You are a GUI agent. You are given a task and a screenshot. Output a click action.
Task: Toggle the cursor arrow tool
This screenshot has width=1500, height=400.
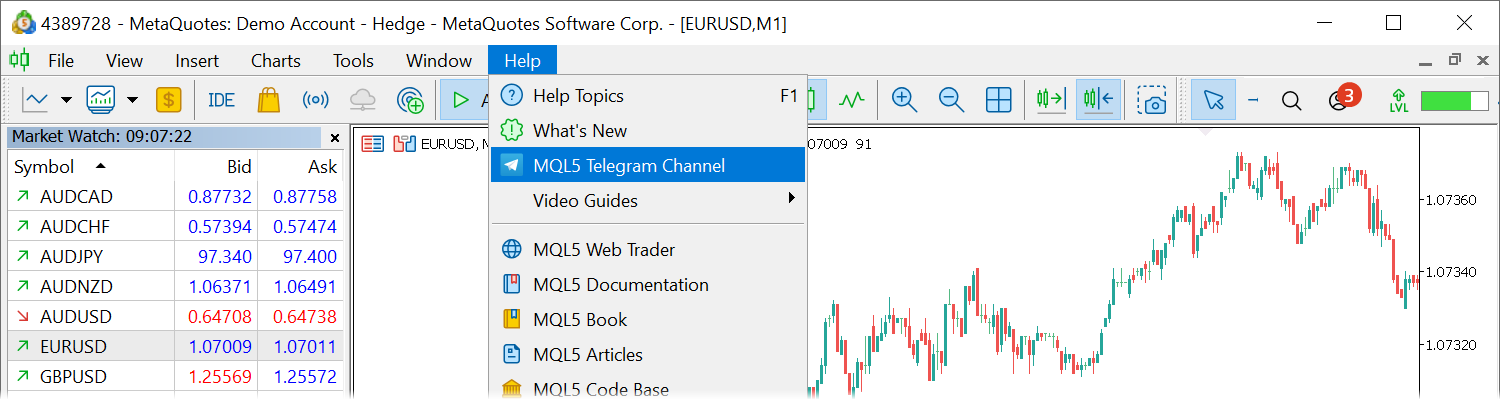(1214, 100)
